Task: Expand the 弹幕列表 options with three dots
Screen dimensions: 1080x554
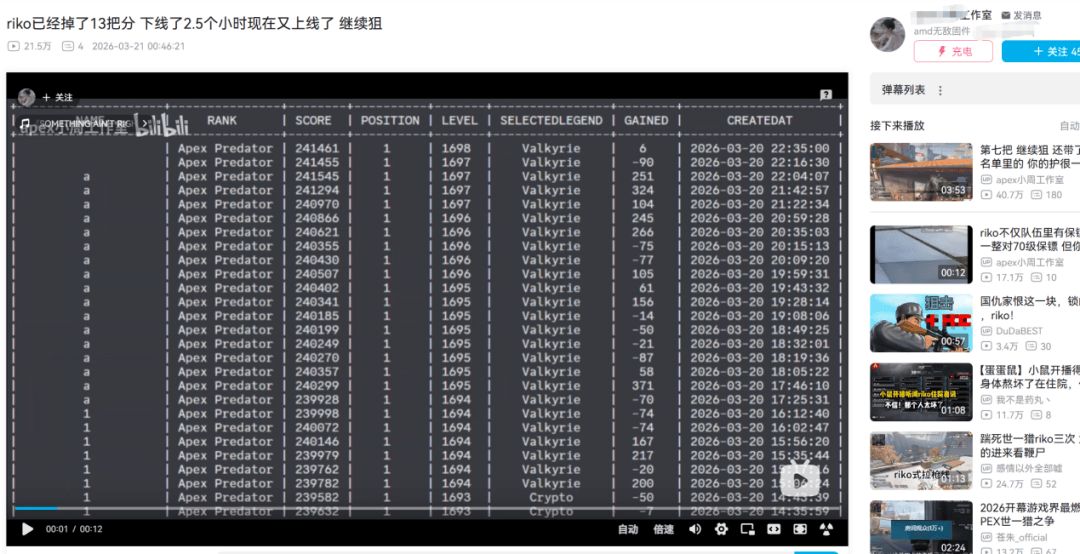Action: tap(940, 90)
